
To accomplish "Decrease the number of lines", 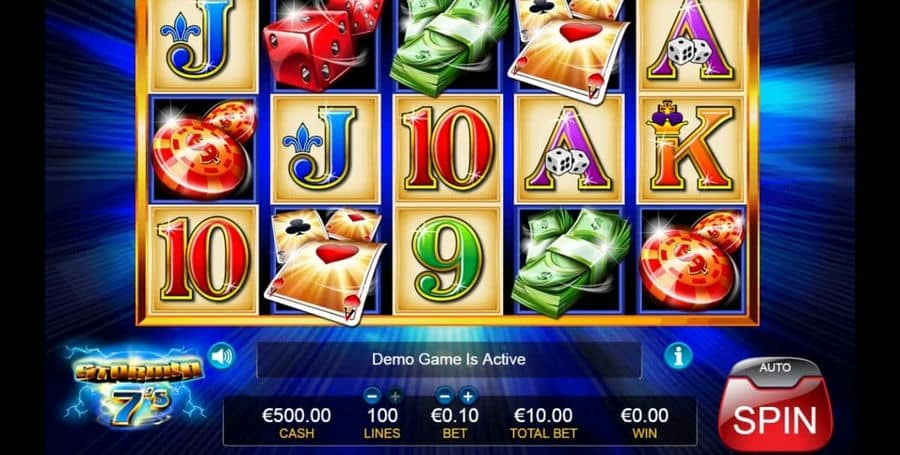I will coord(372,396).
